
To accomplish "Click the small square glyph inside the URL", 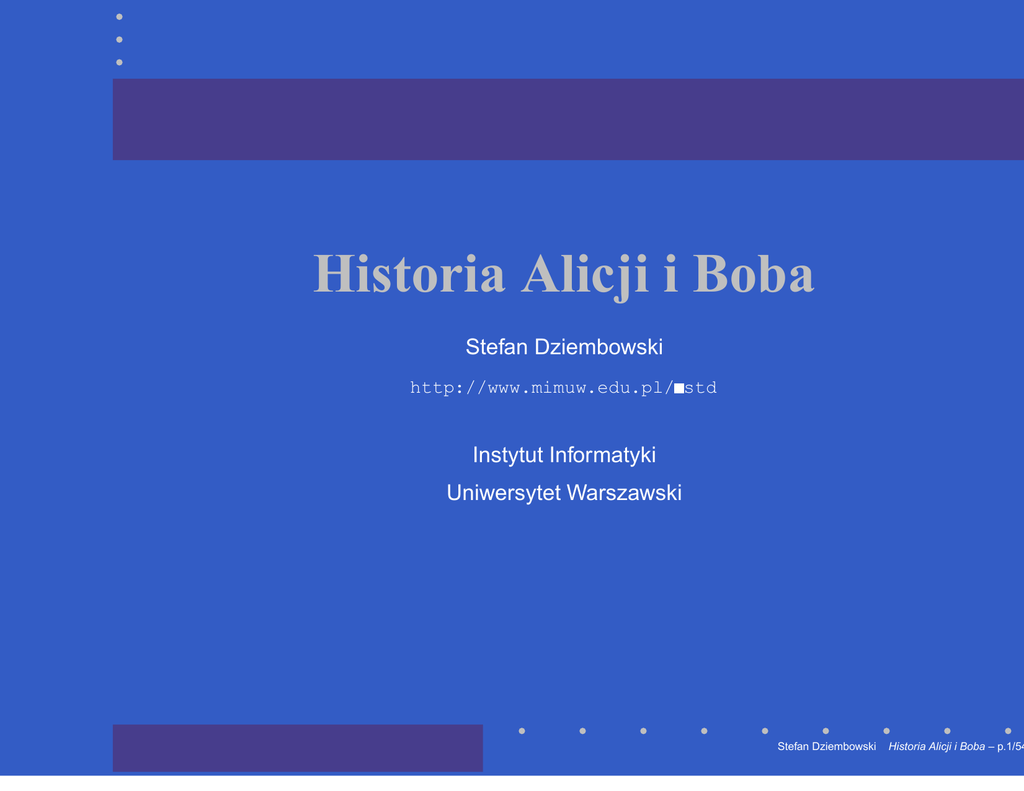I will tap(679, 389).
